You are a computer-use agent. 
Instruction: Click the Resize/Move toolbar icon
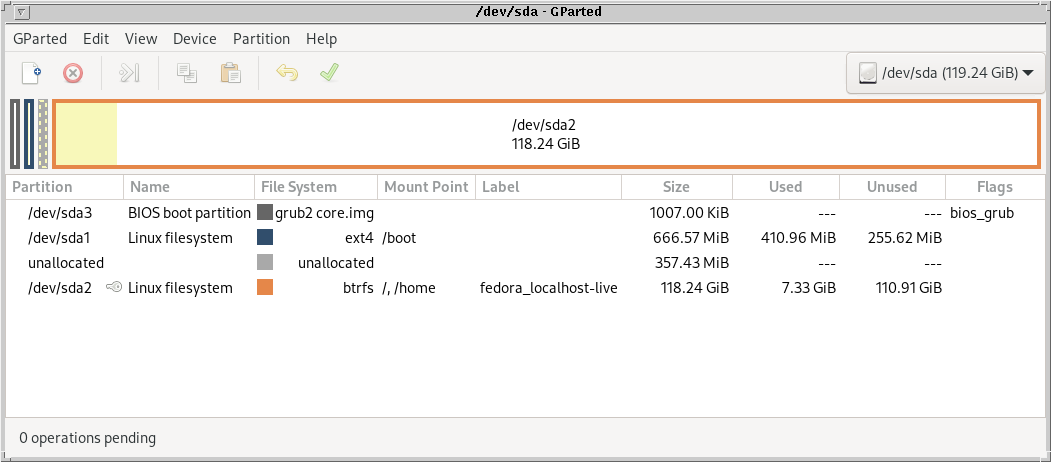[130, 73]
